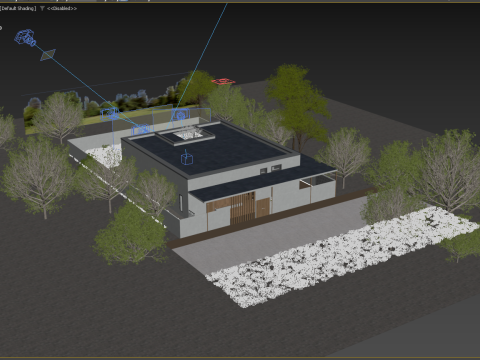
Task: Select the blue box gizmo on the roof
Action: click(187, 158)
